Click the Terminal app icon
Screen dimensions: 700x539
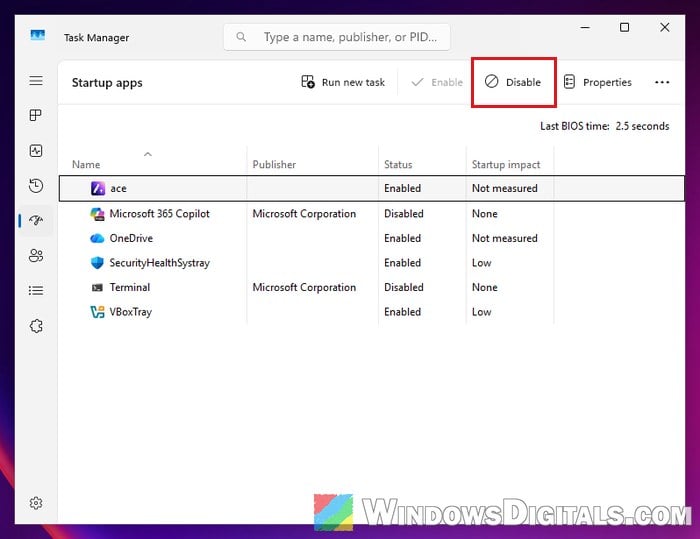(x=97, y=288)
